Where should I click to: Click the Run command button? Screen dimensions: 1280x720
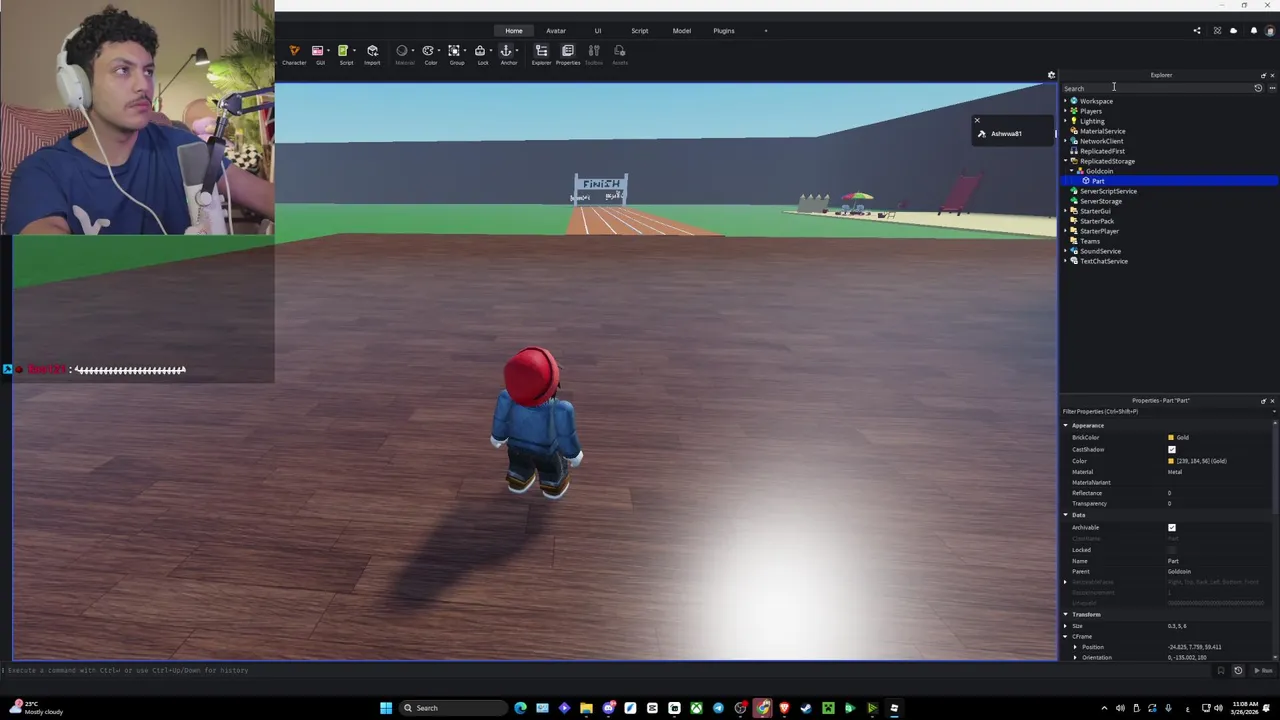(x=1264, y=670)
